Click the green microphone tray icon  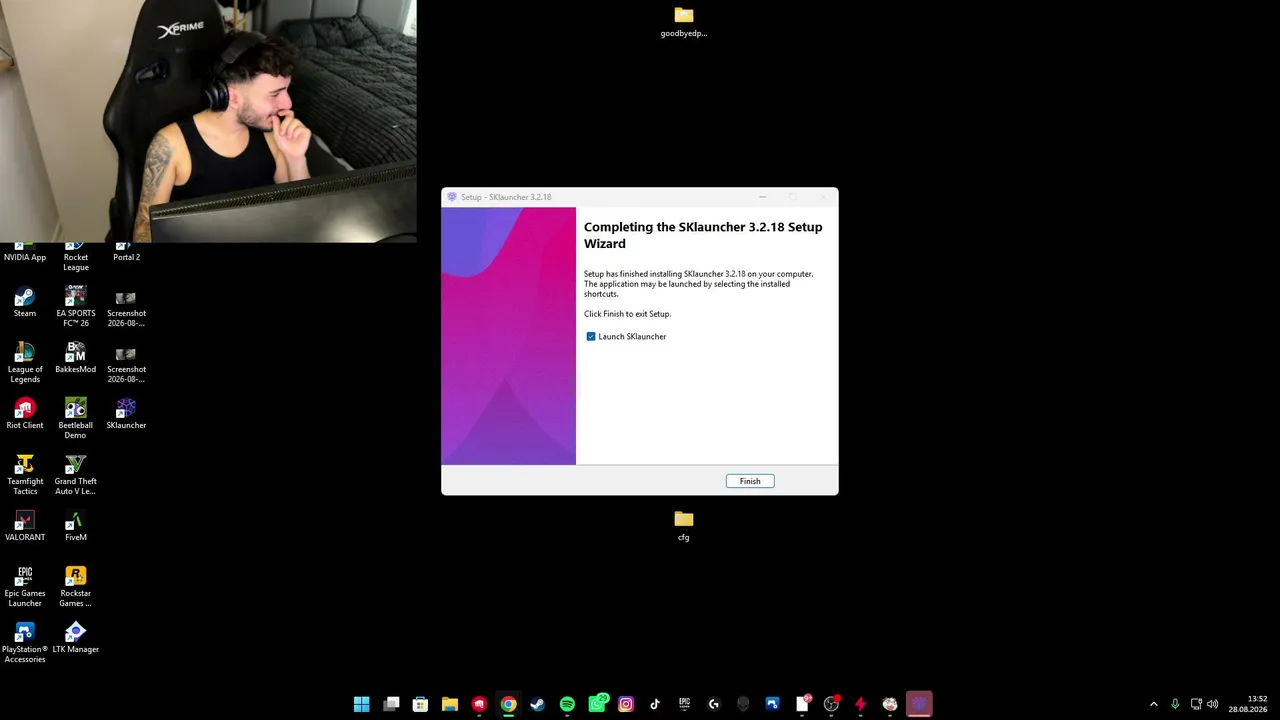coord(1175,704)
